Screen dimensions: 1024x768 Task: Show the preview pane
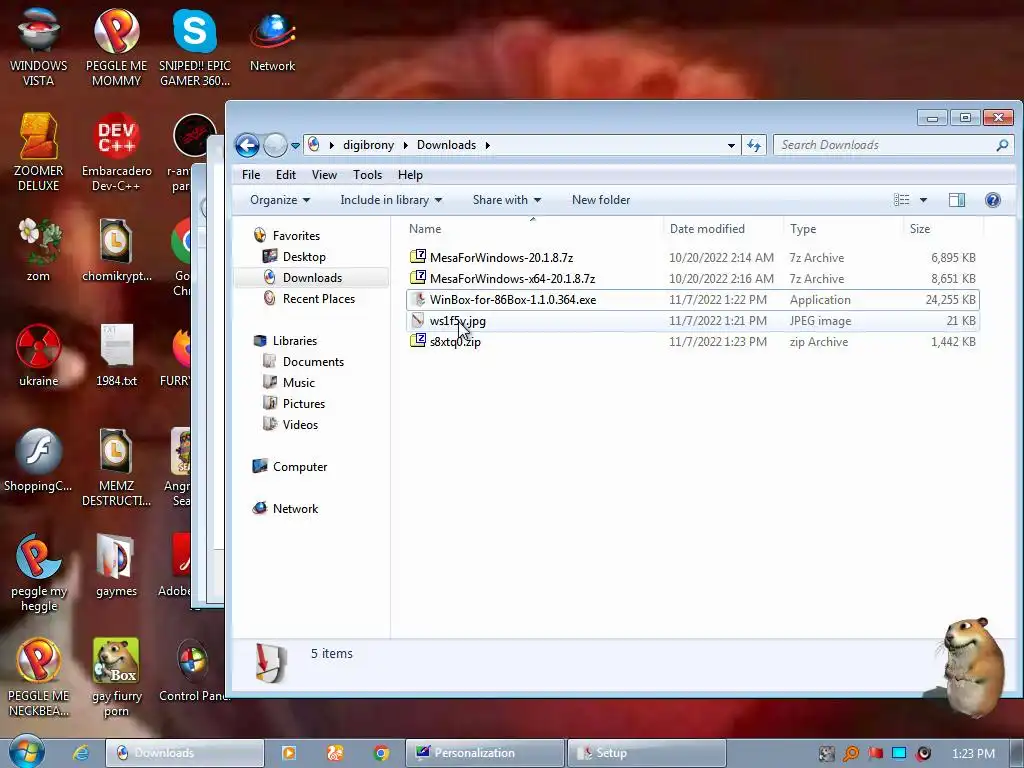pos(957,200)
